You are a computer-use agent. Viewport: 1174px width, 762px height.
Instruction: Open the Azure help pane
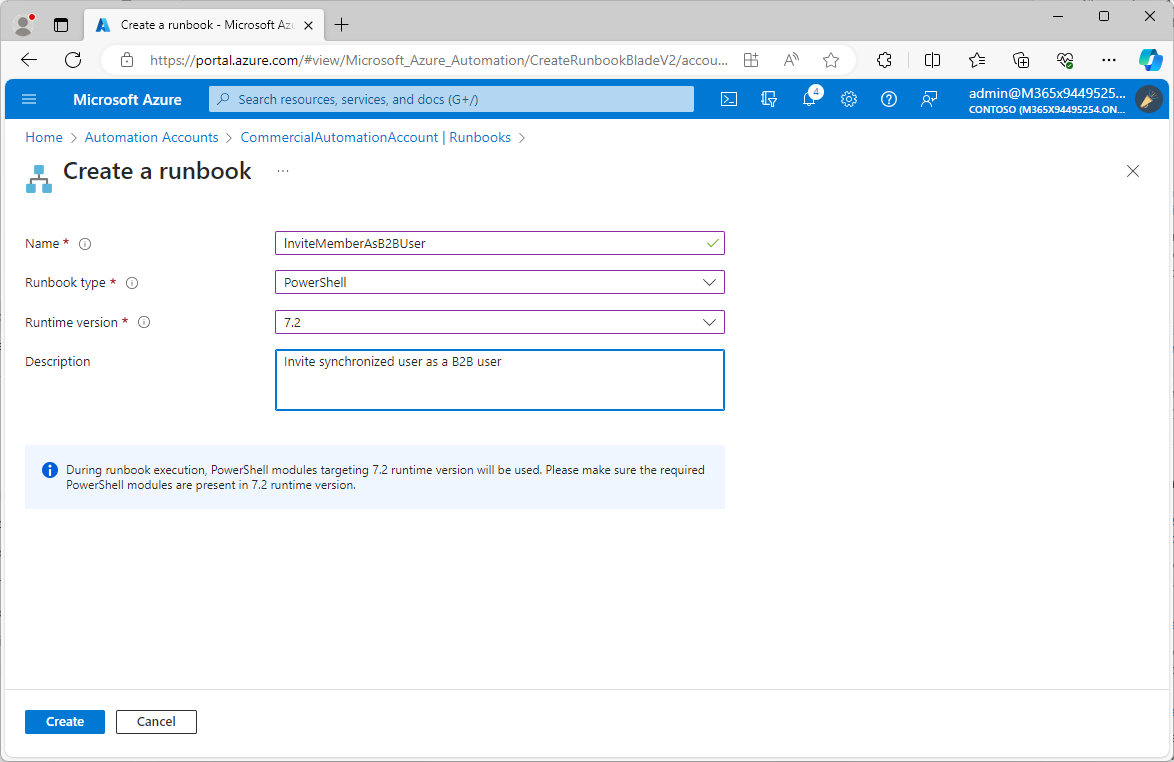tap(889, 99)
